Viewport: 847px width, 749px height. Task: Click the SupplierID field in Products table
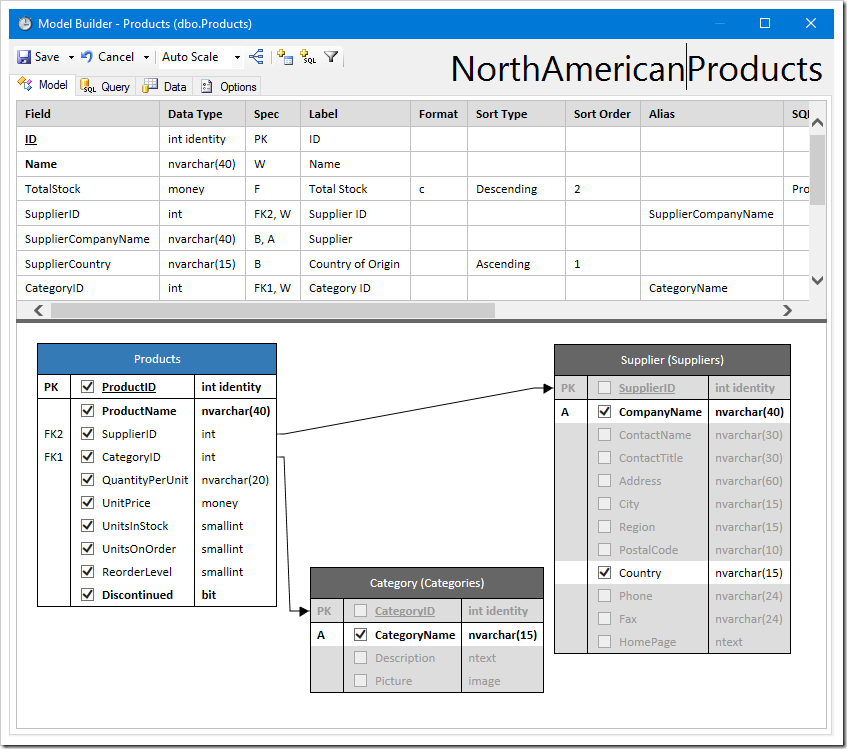coord(129,434)
